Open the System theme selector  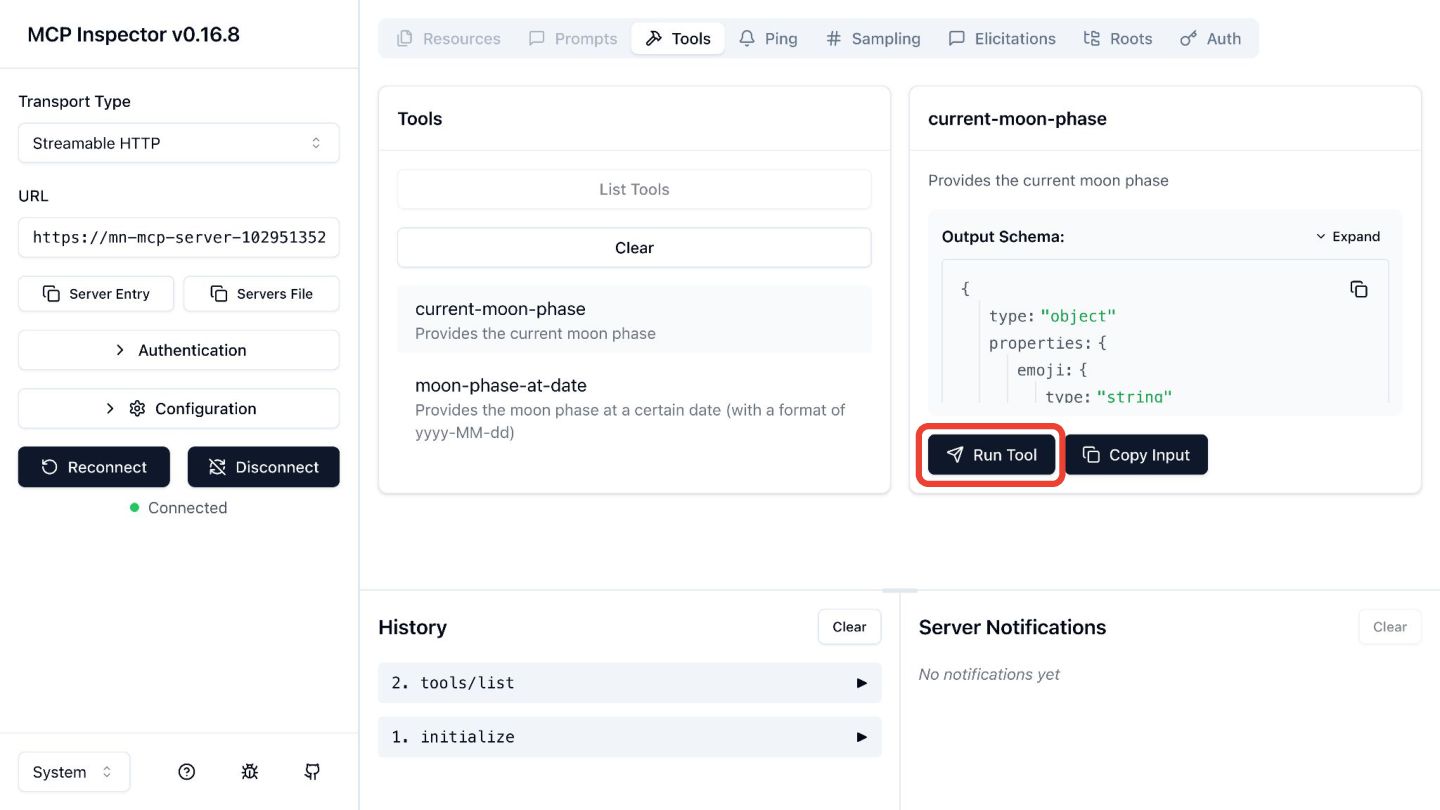(74, 772)
